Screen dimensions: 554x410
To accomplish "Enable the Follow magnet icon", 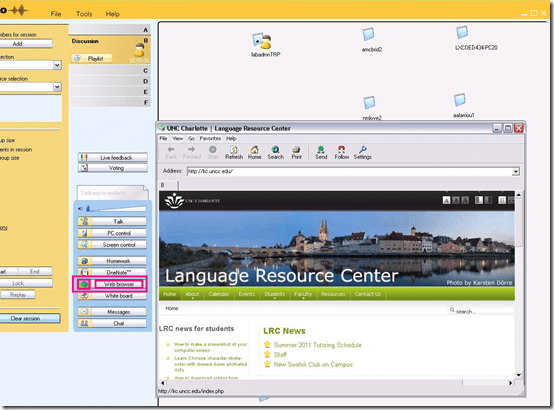I will pos(342,152).
